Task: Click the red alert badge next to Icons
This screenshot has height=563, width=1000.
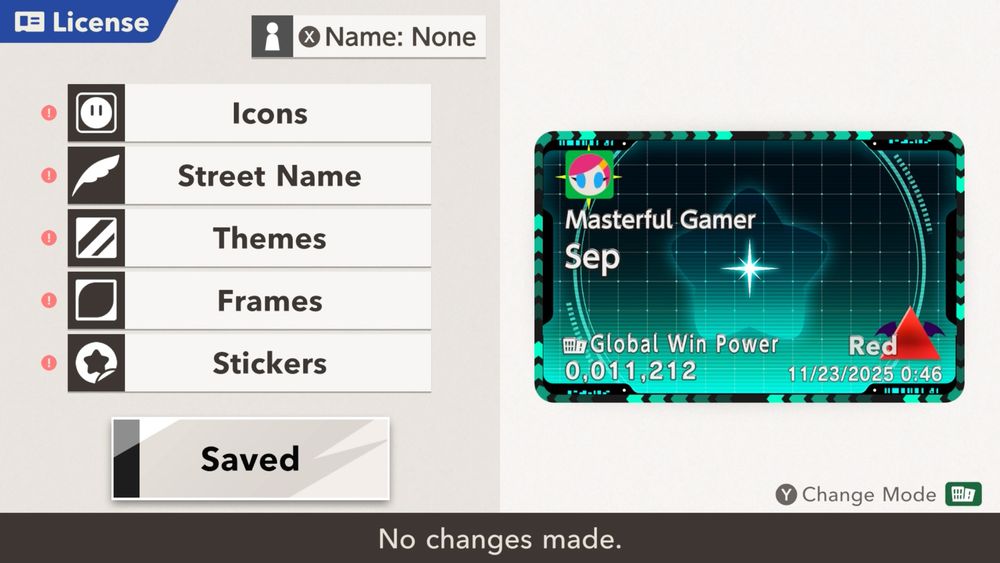Action: 49,113
